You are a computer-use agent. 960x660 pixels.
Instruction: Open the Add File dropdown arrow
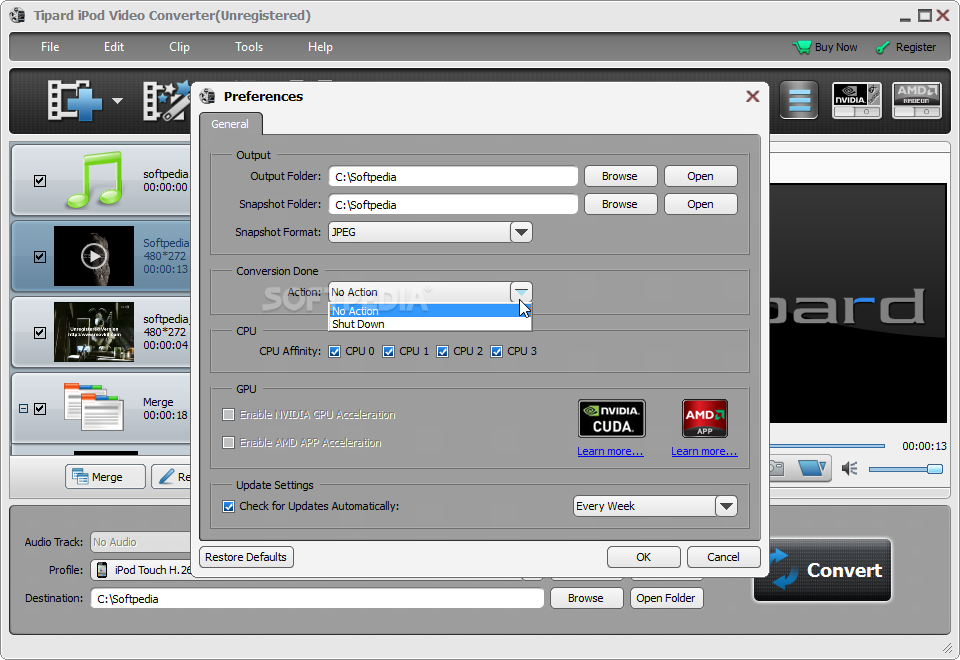(x=117, y=101)
